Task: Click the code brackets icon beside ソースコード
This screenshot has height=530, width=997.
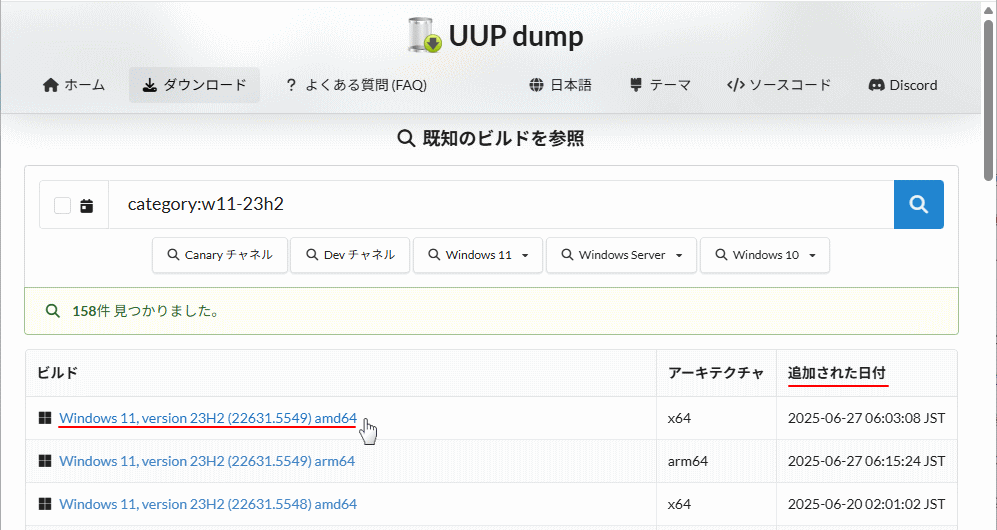Action: tap(736, 85)
